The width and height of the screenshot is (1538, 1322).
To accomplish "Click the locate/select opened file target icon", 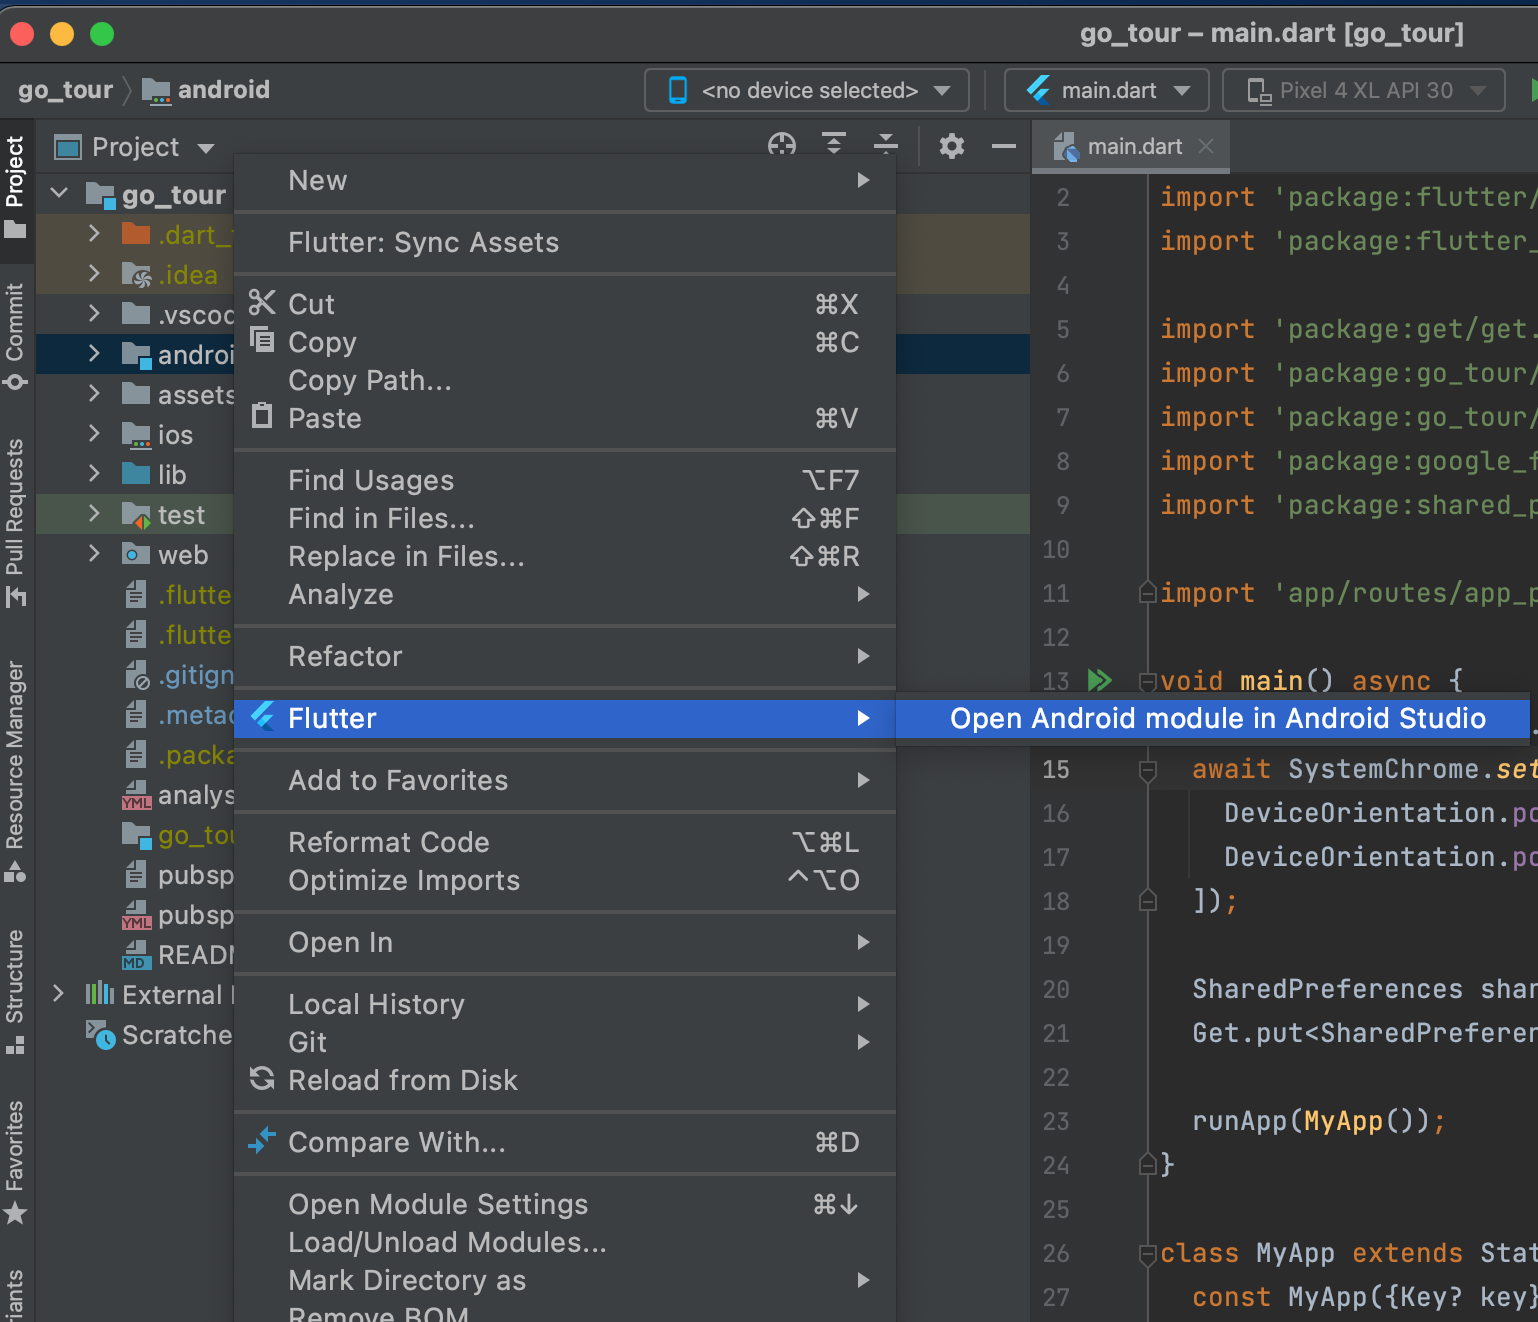I will [781, 146].
